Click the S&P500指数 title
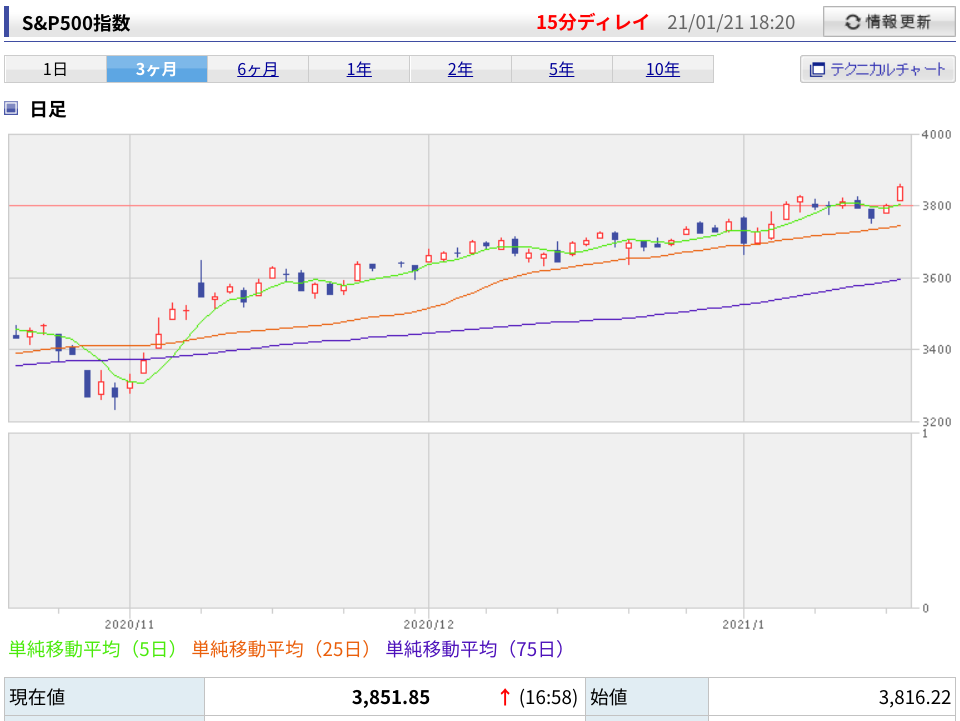 pyautogui.click(x=76, y=23)
